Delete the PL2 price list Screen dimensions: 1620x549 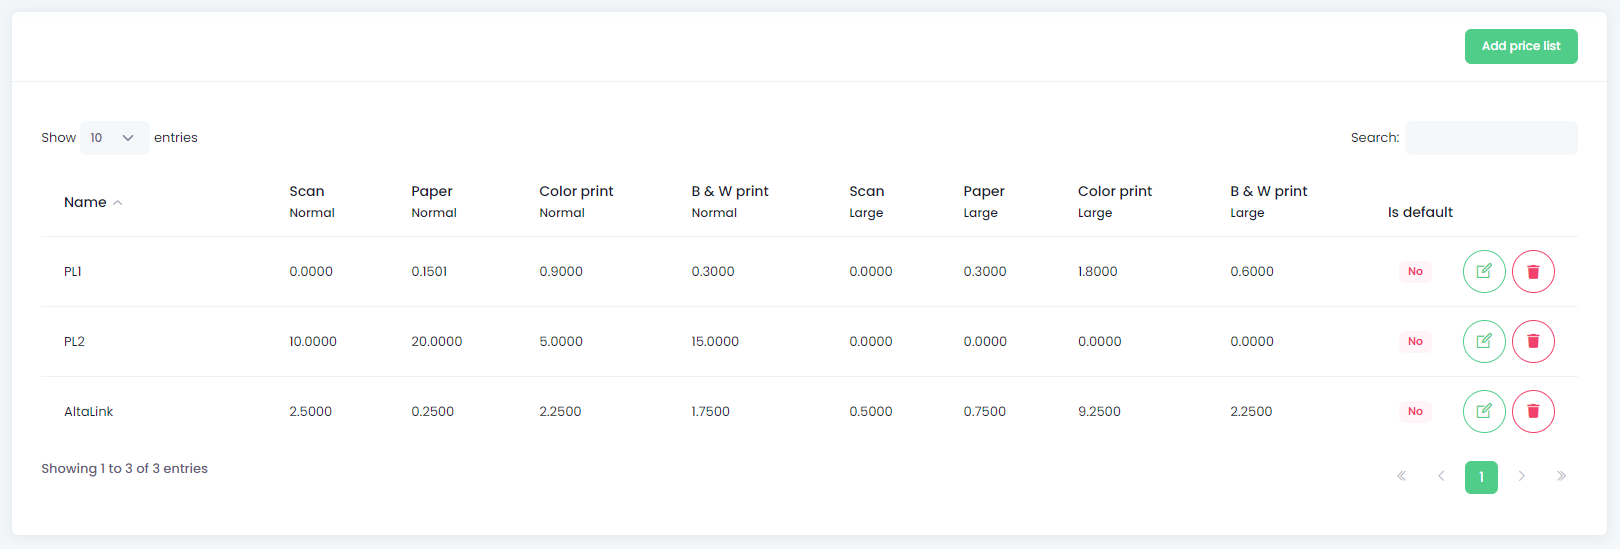click(1533, 341)
